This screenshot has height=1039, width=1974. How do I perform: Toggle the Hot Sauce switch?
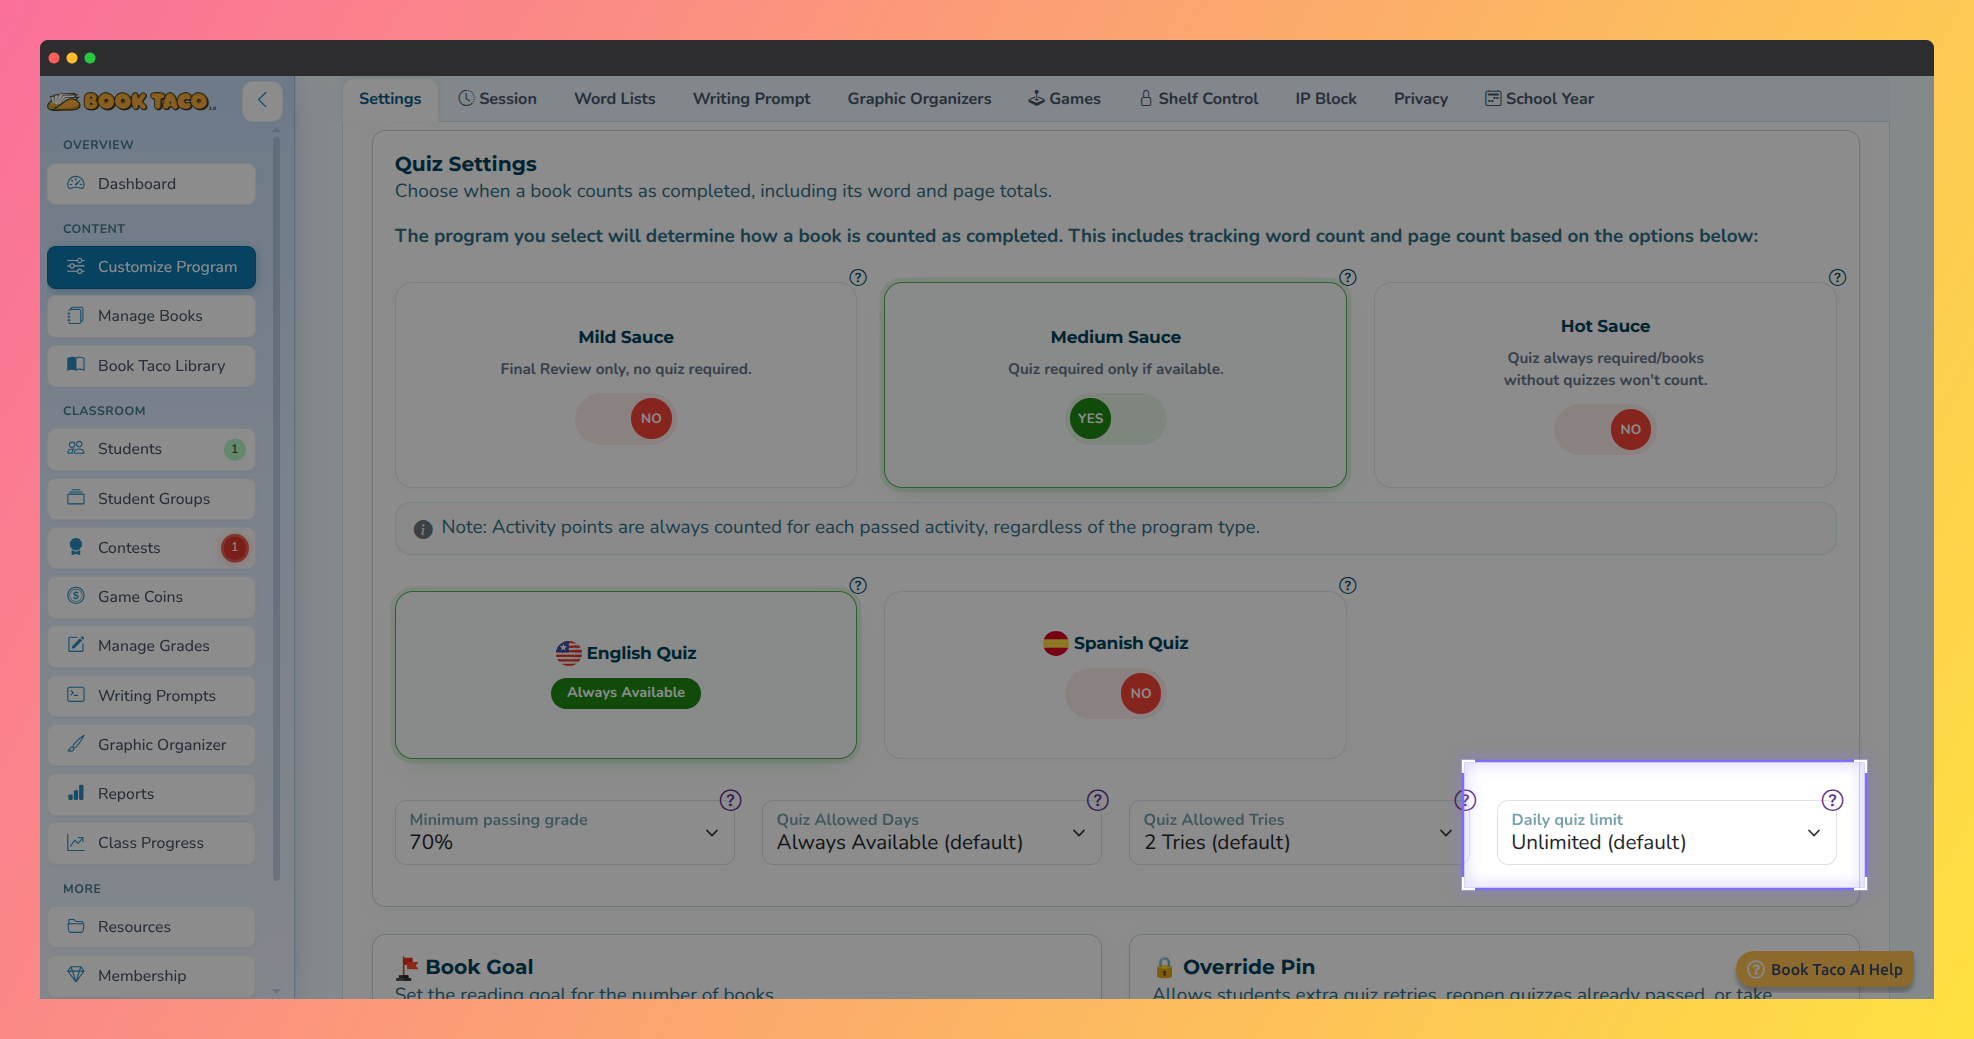tap(1605, 429)
